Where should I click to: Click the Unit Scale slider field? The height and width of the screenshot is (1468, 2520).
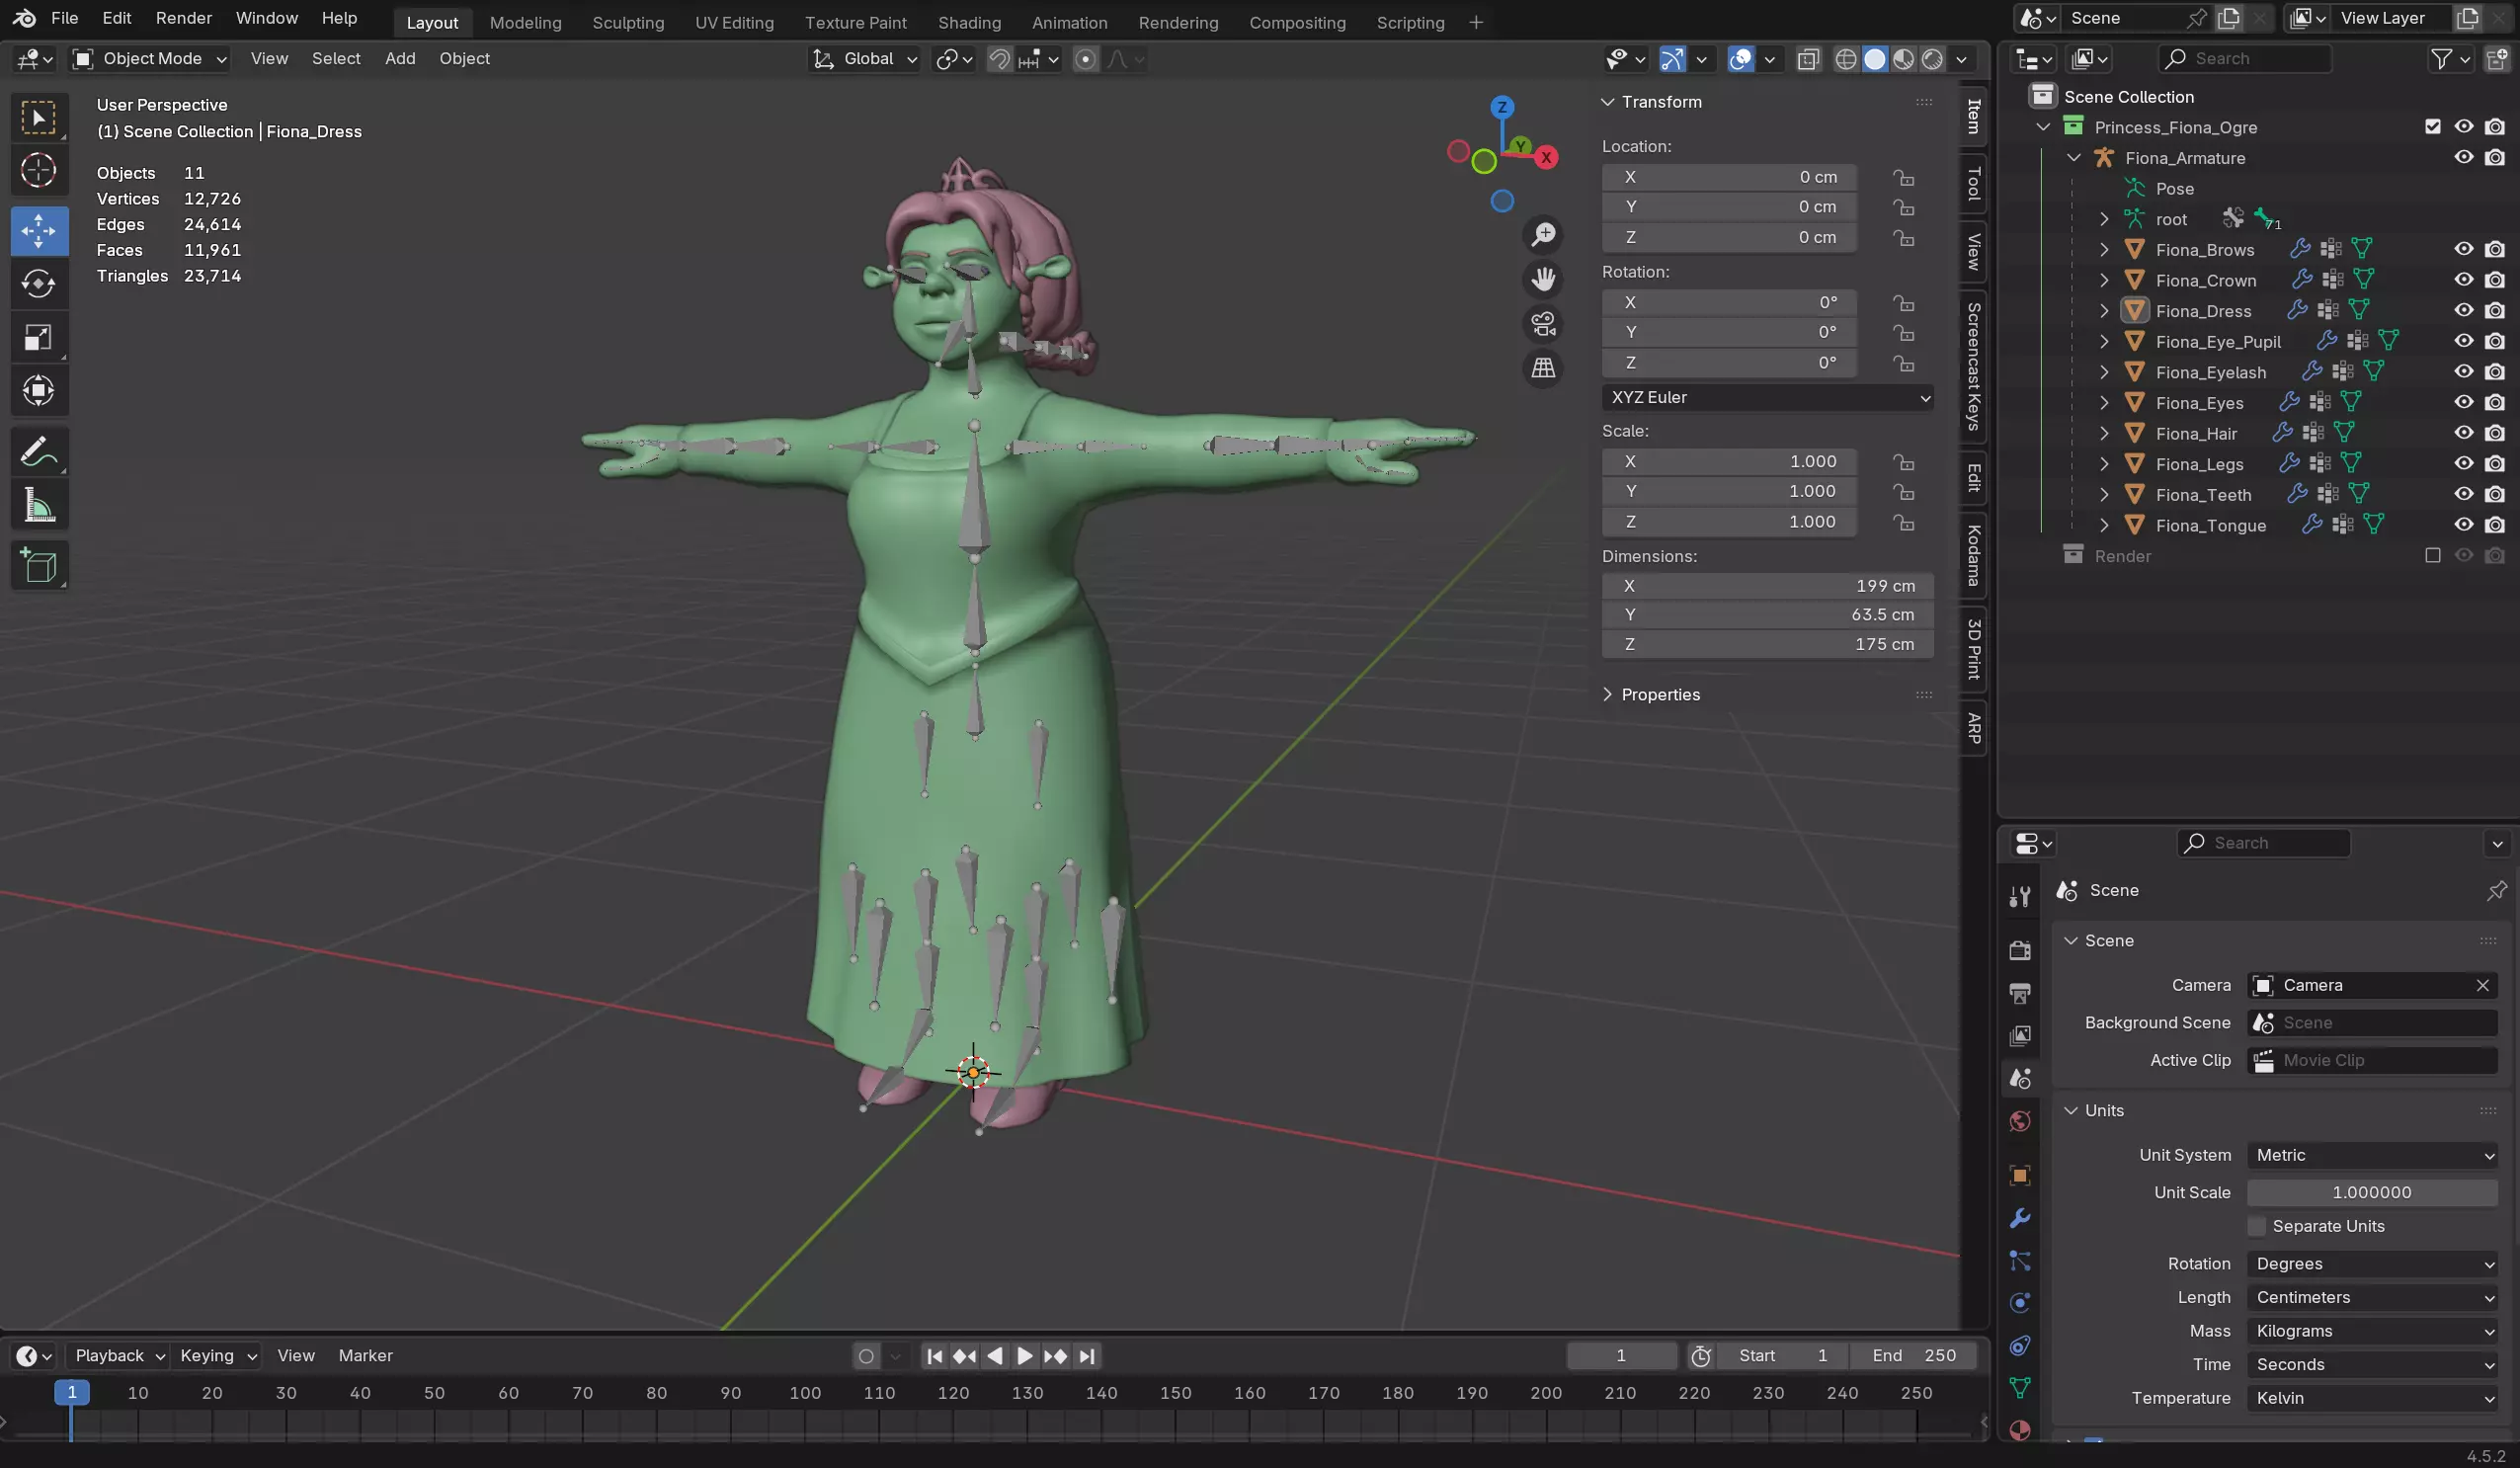click(2372, 1193)
